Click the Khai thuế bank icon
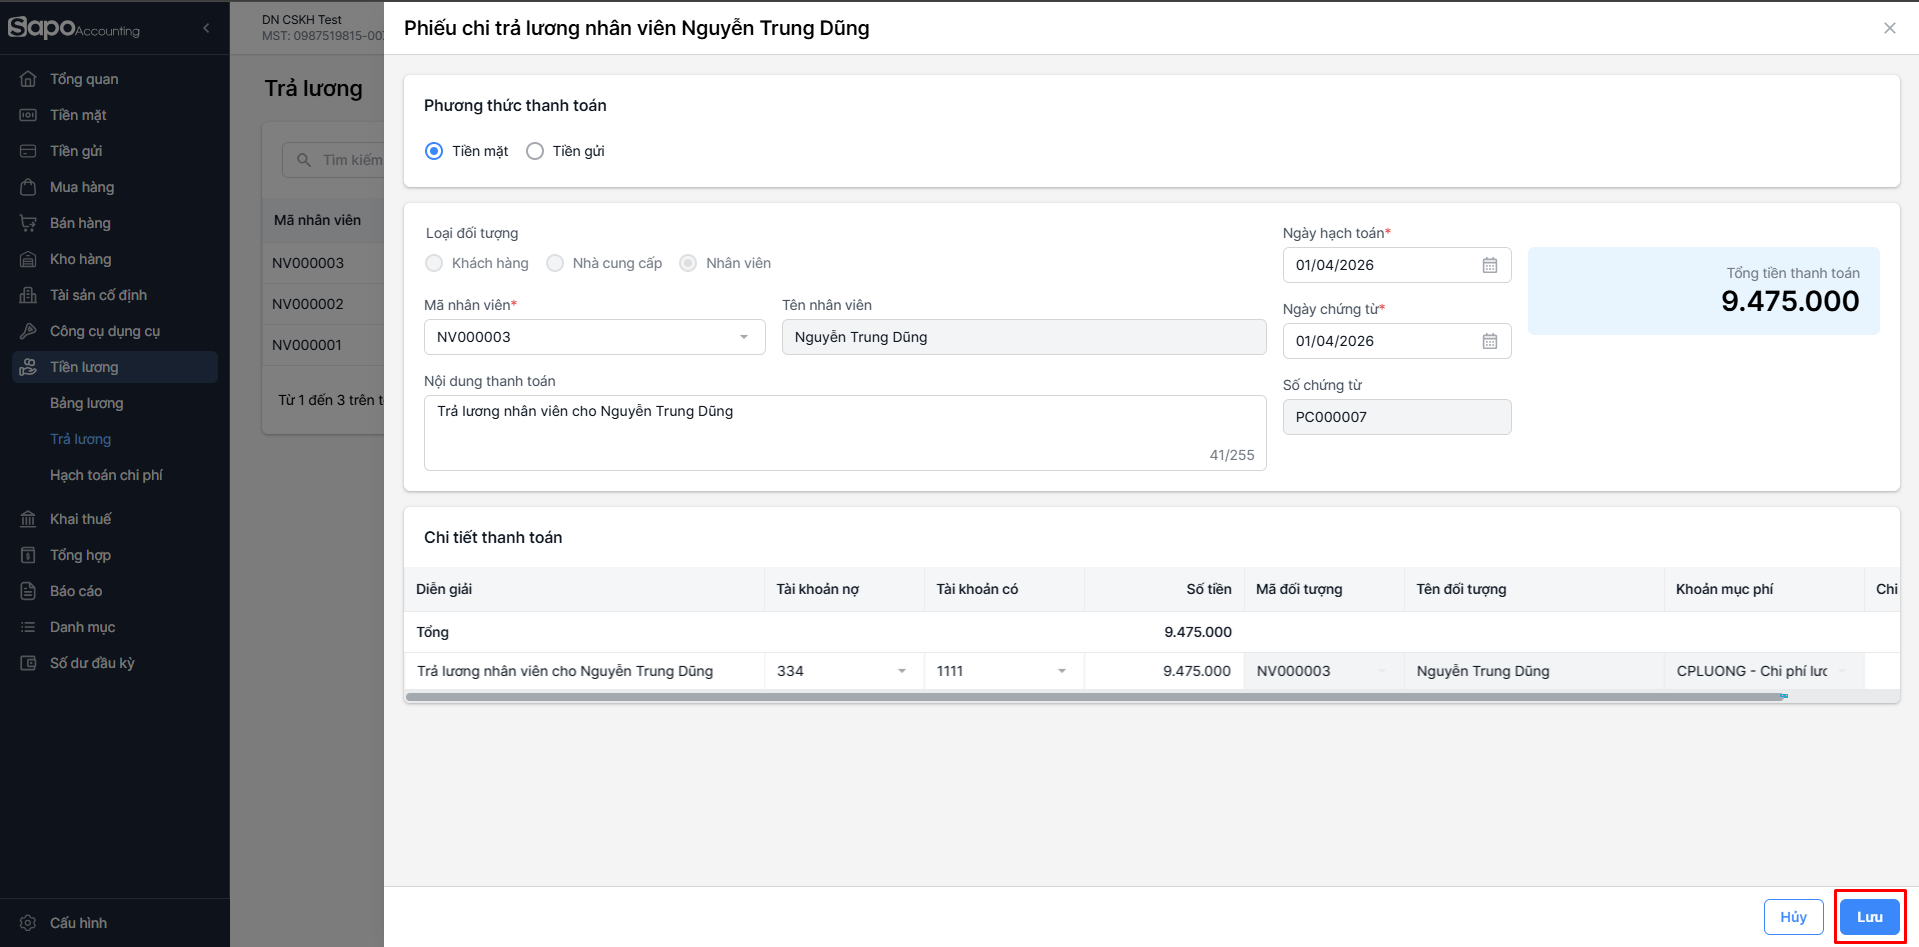The width and height of the screenshot is (1919, 947). point(28,519)
